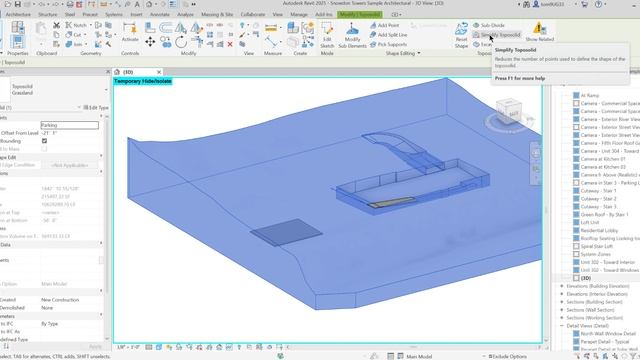Screen dimensions: 640x360
Task: Click the Infocenter help question mark icon
Action: (x=598, y=4)
